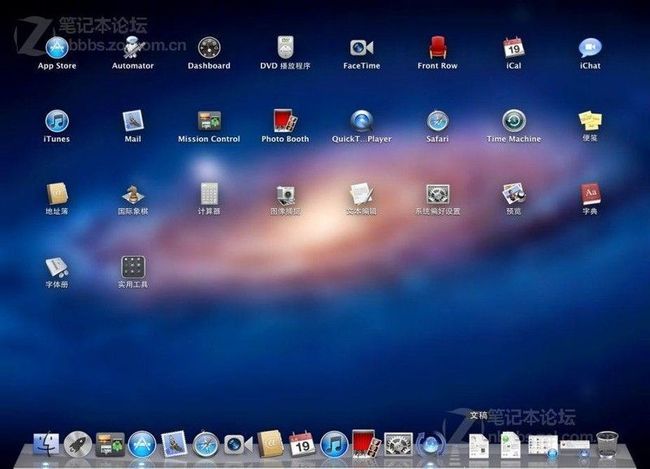Open 系统偏好设置 in the Launchpad grid
The height and width of the screenshot is (469, 650).
[x=437, y=194]
